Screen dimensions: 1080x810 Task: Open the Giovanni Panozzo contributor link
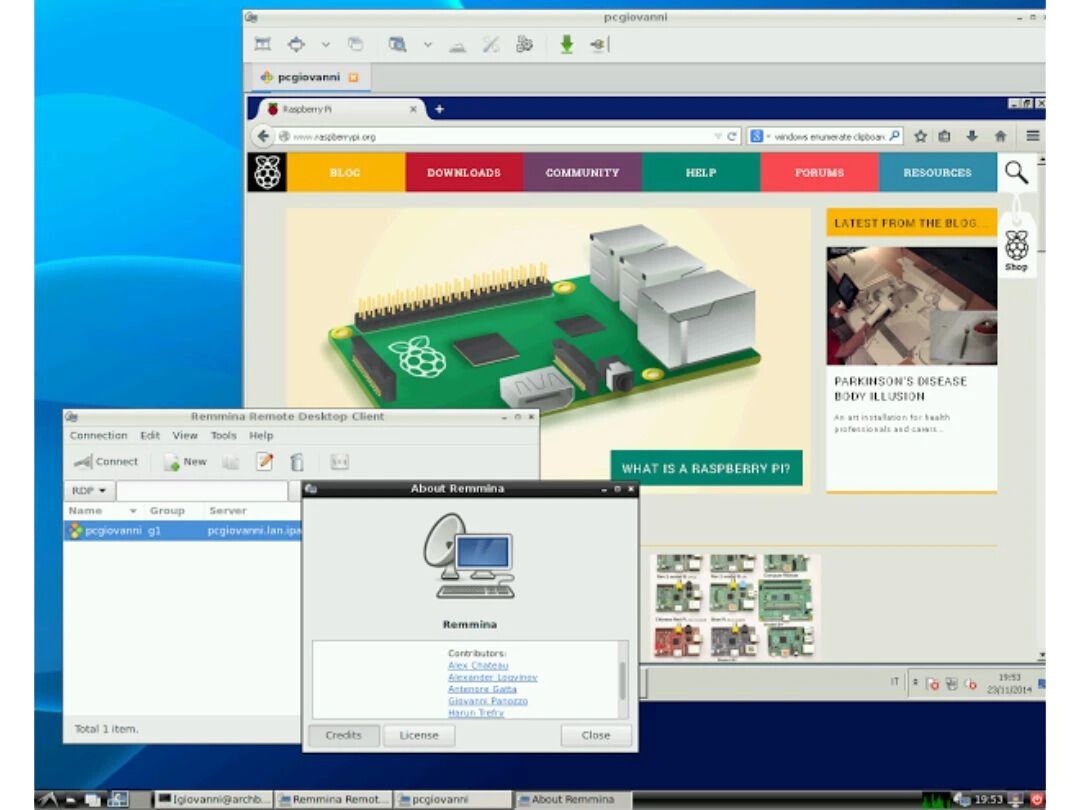[488, 700]
